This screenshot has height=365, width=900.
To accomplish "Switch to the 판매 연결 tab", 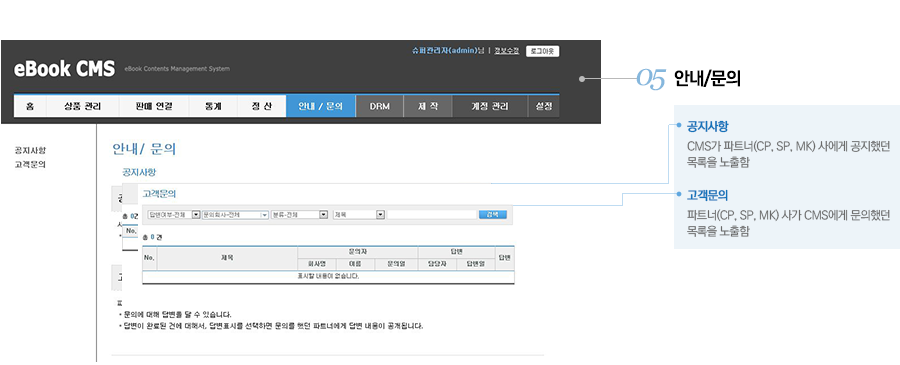I will (x=154, y=106).
